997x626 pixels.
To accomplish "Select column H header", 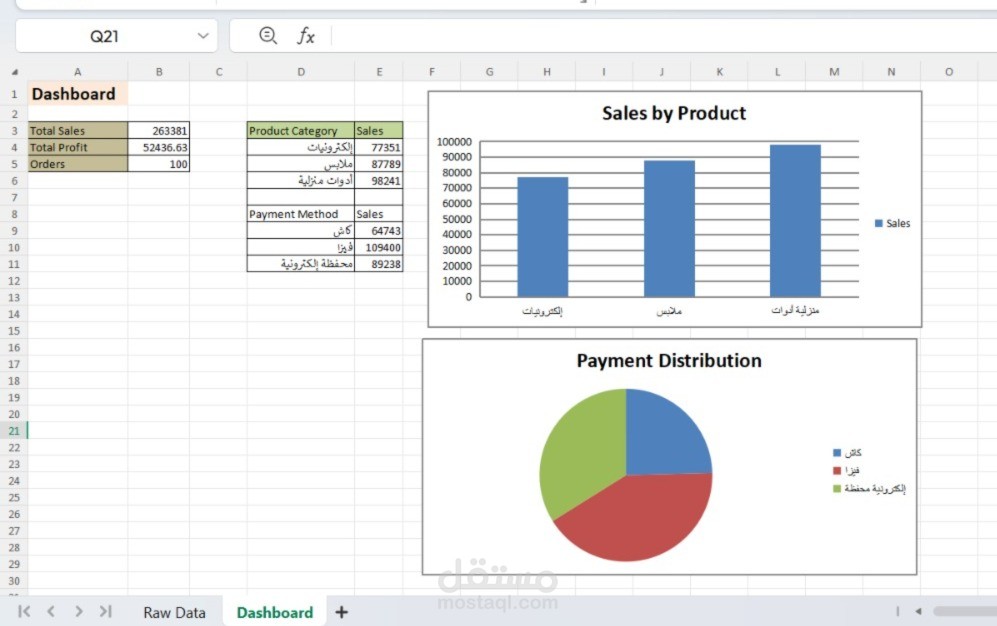I will pyautogui.click(x=547, y=72).
